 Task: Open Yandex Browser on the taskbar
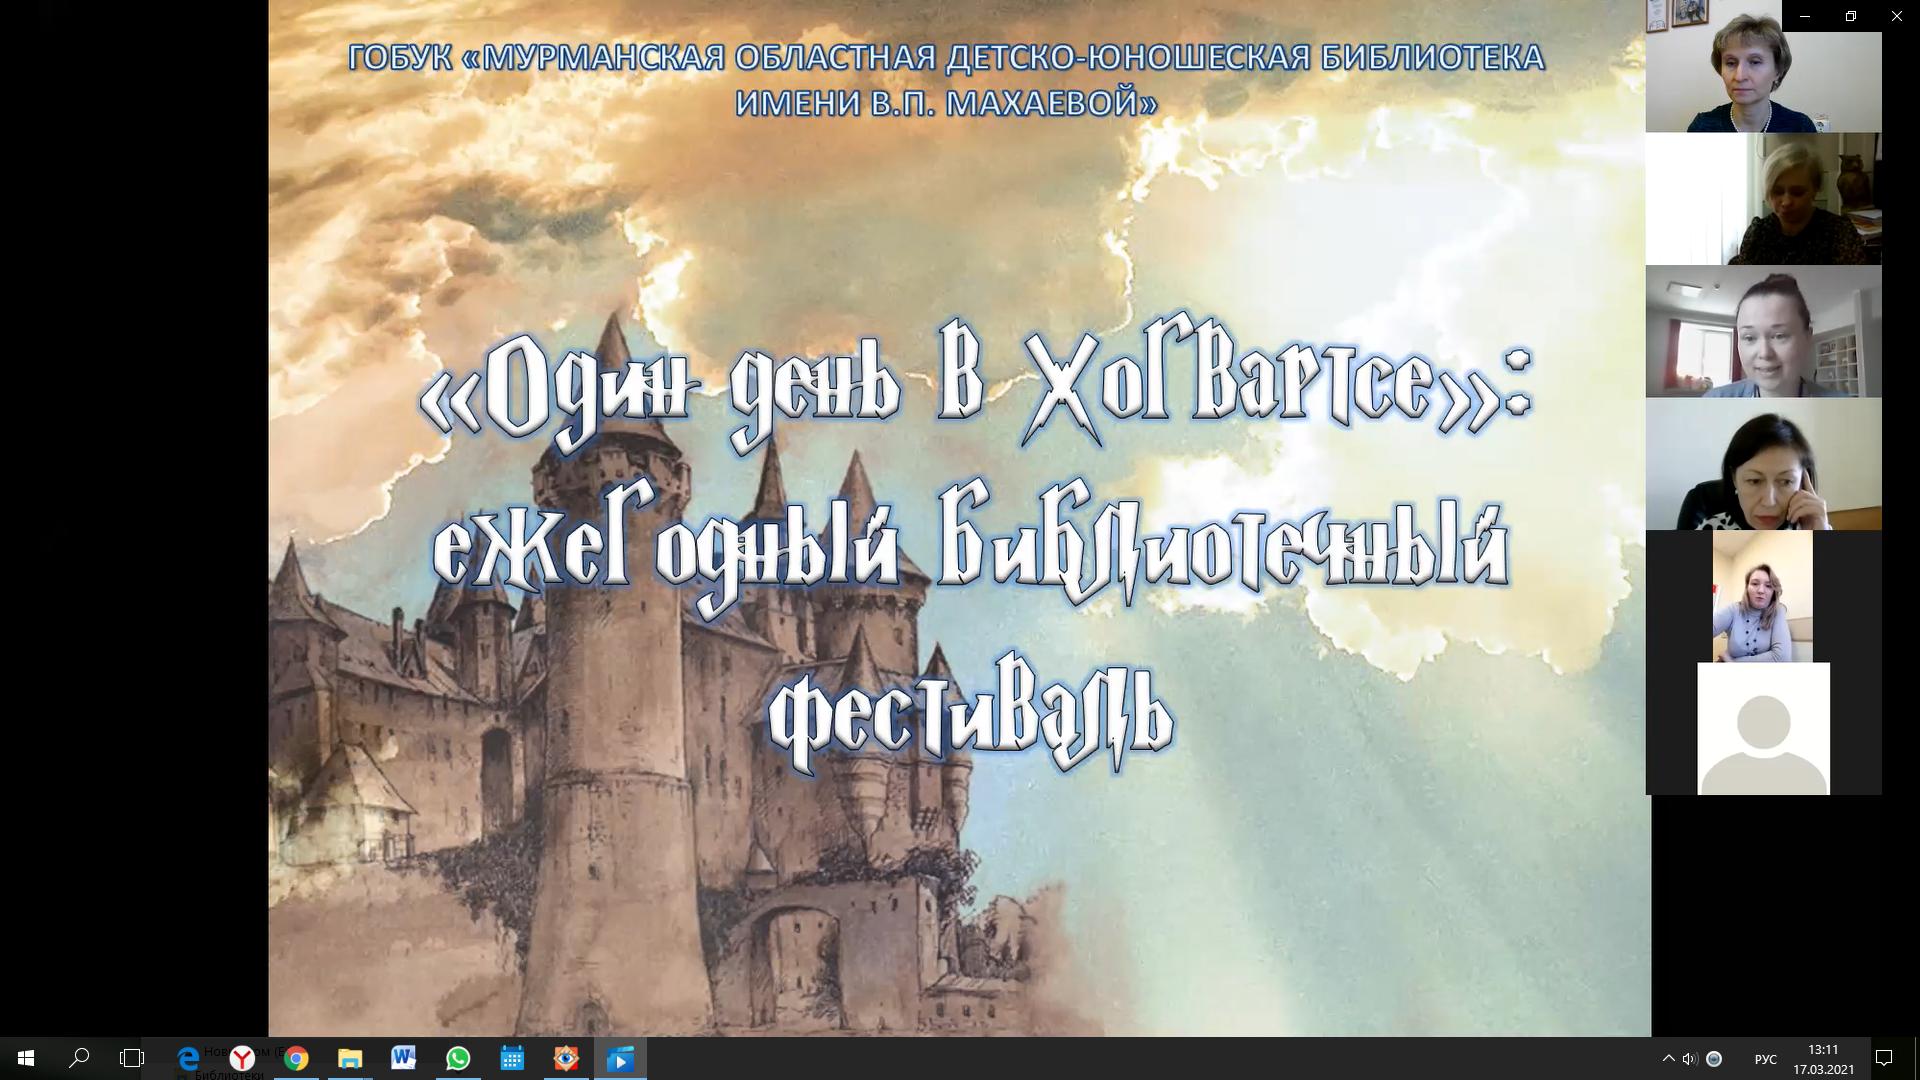[242, 1058]
